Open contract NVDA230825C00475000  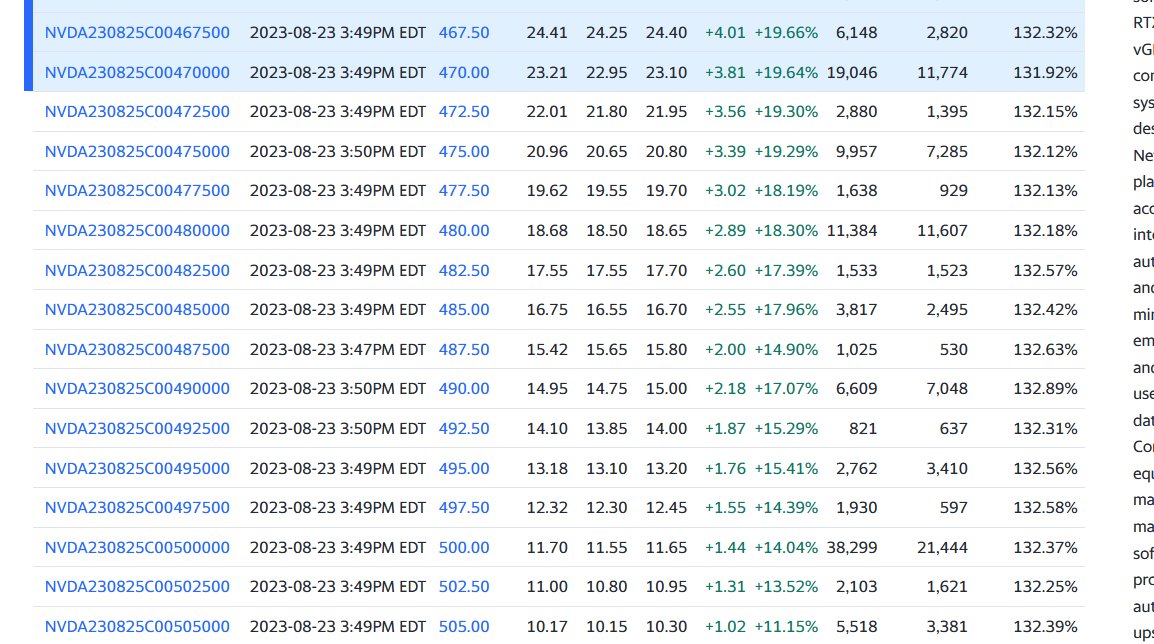(137, 152)
